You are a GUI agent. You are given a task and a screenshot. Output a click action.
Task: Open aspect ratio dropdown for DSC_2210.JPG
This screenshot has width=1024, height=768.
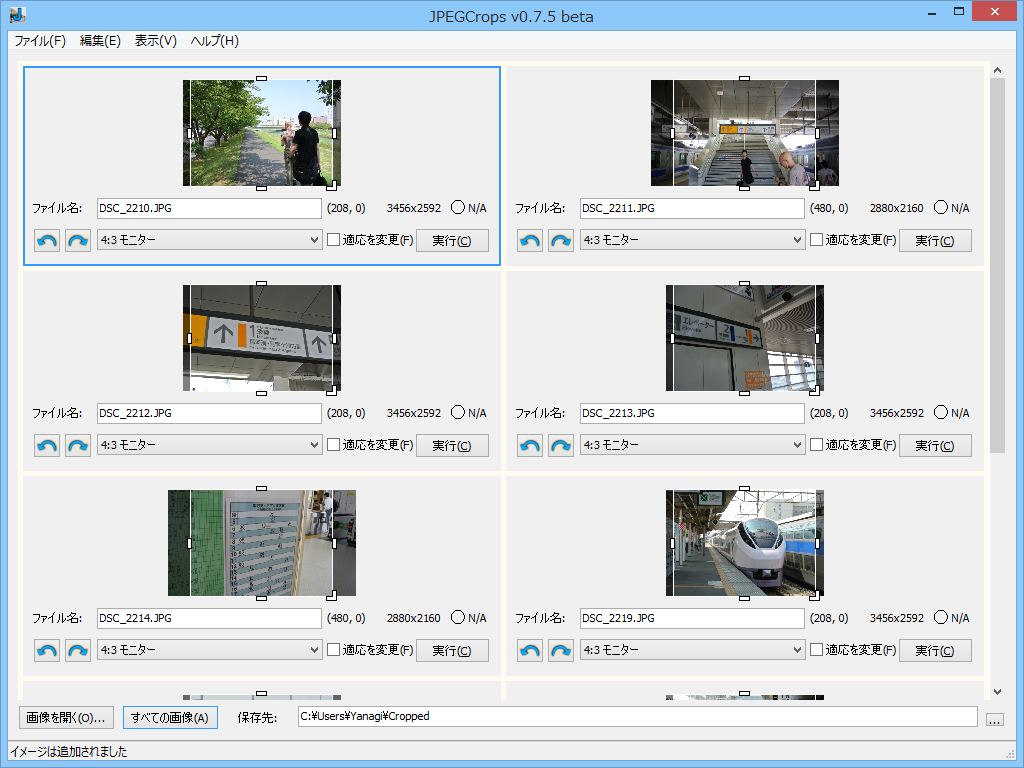click(x=210, y=240)
